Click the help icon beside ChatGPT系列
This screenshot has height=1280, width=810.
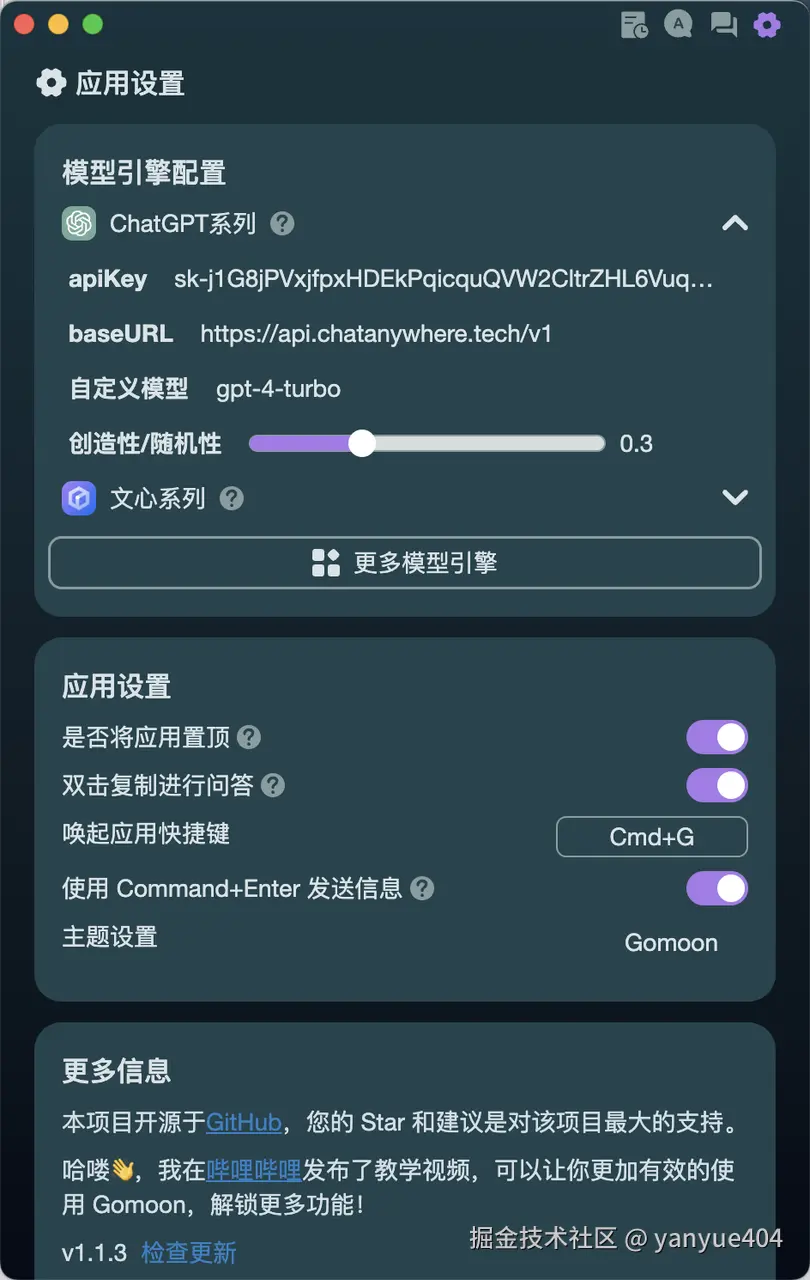(283, 223)
